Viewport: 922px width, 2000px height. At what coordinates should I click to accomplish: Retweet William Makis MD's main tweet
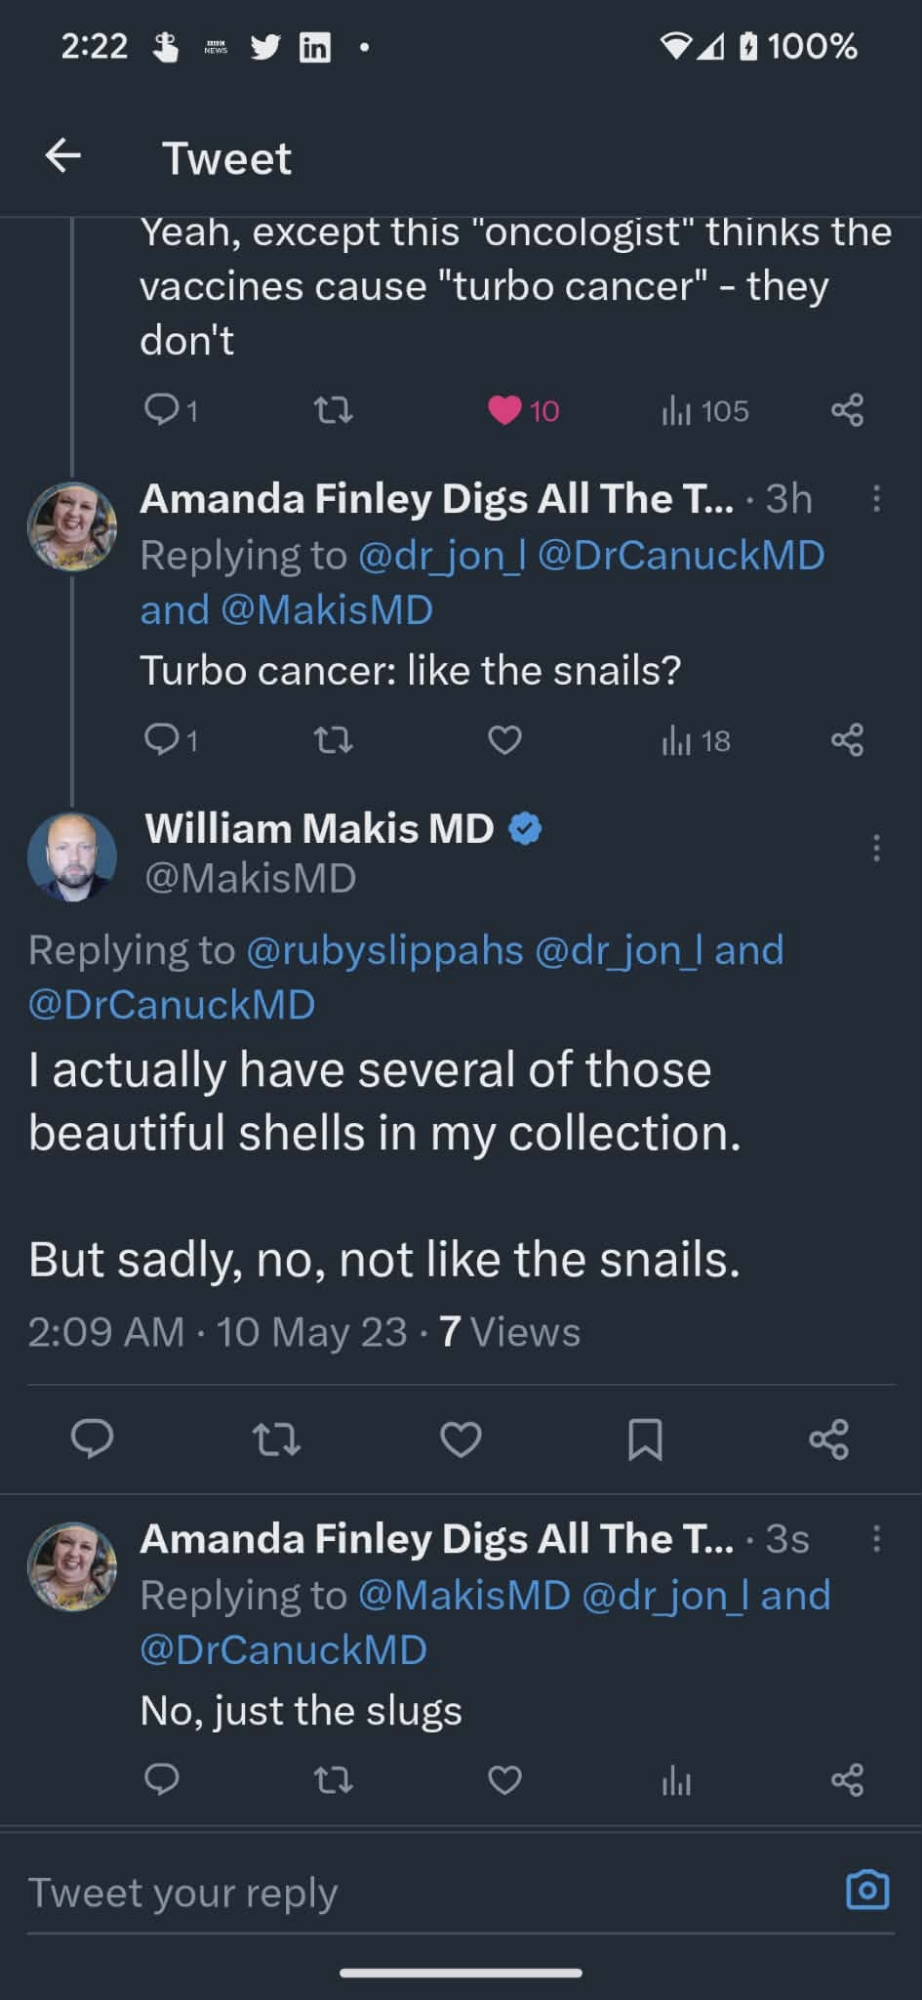coord(276,1439)
